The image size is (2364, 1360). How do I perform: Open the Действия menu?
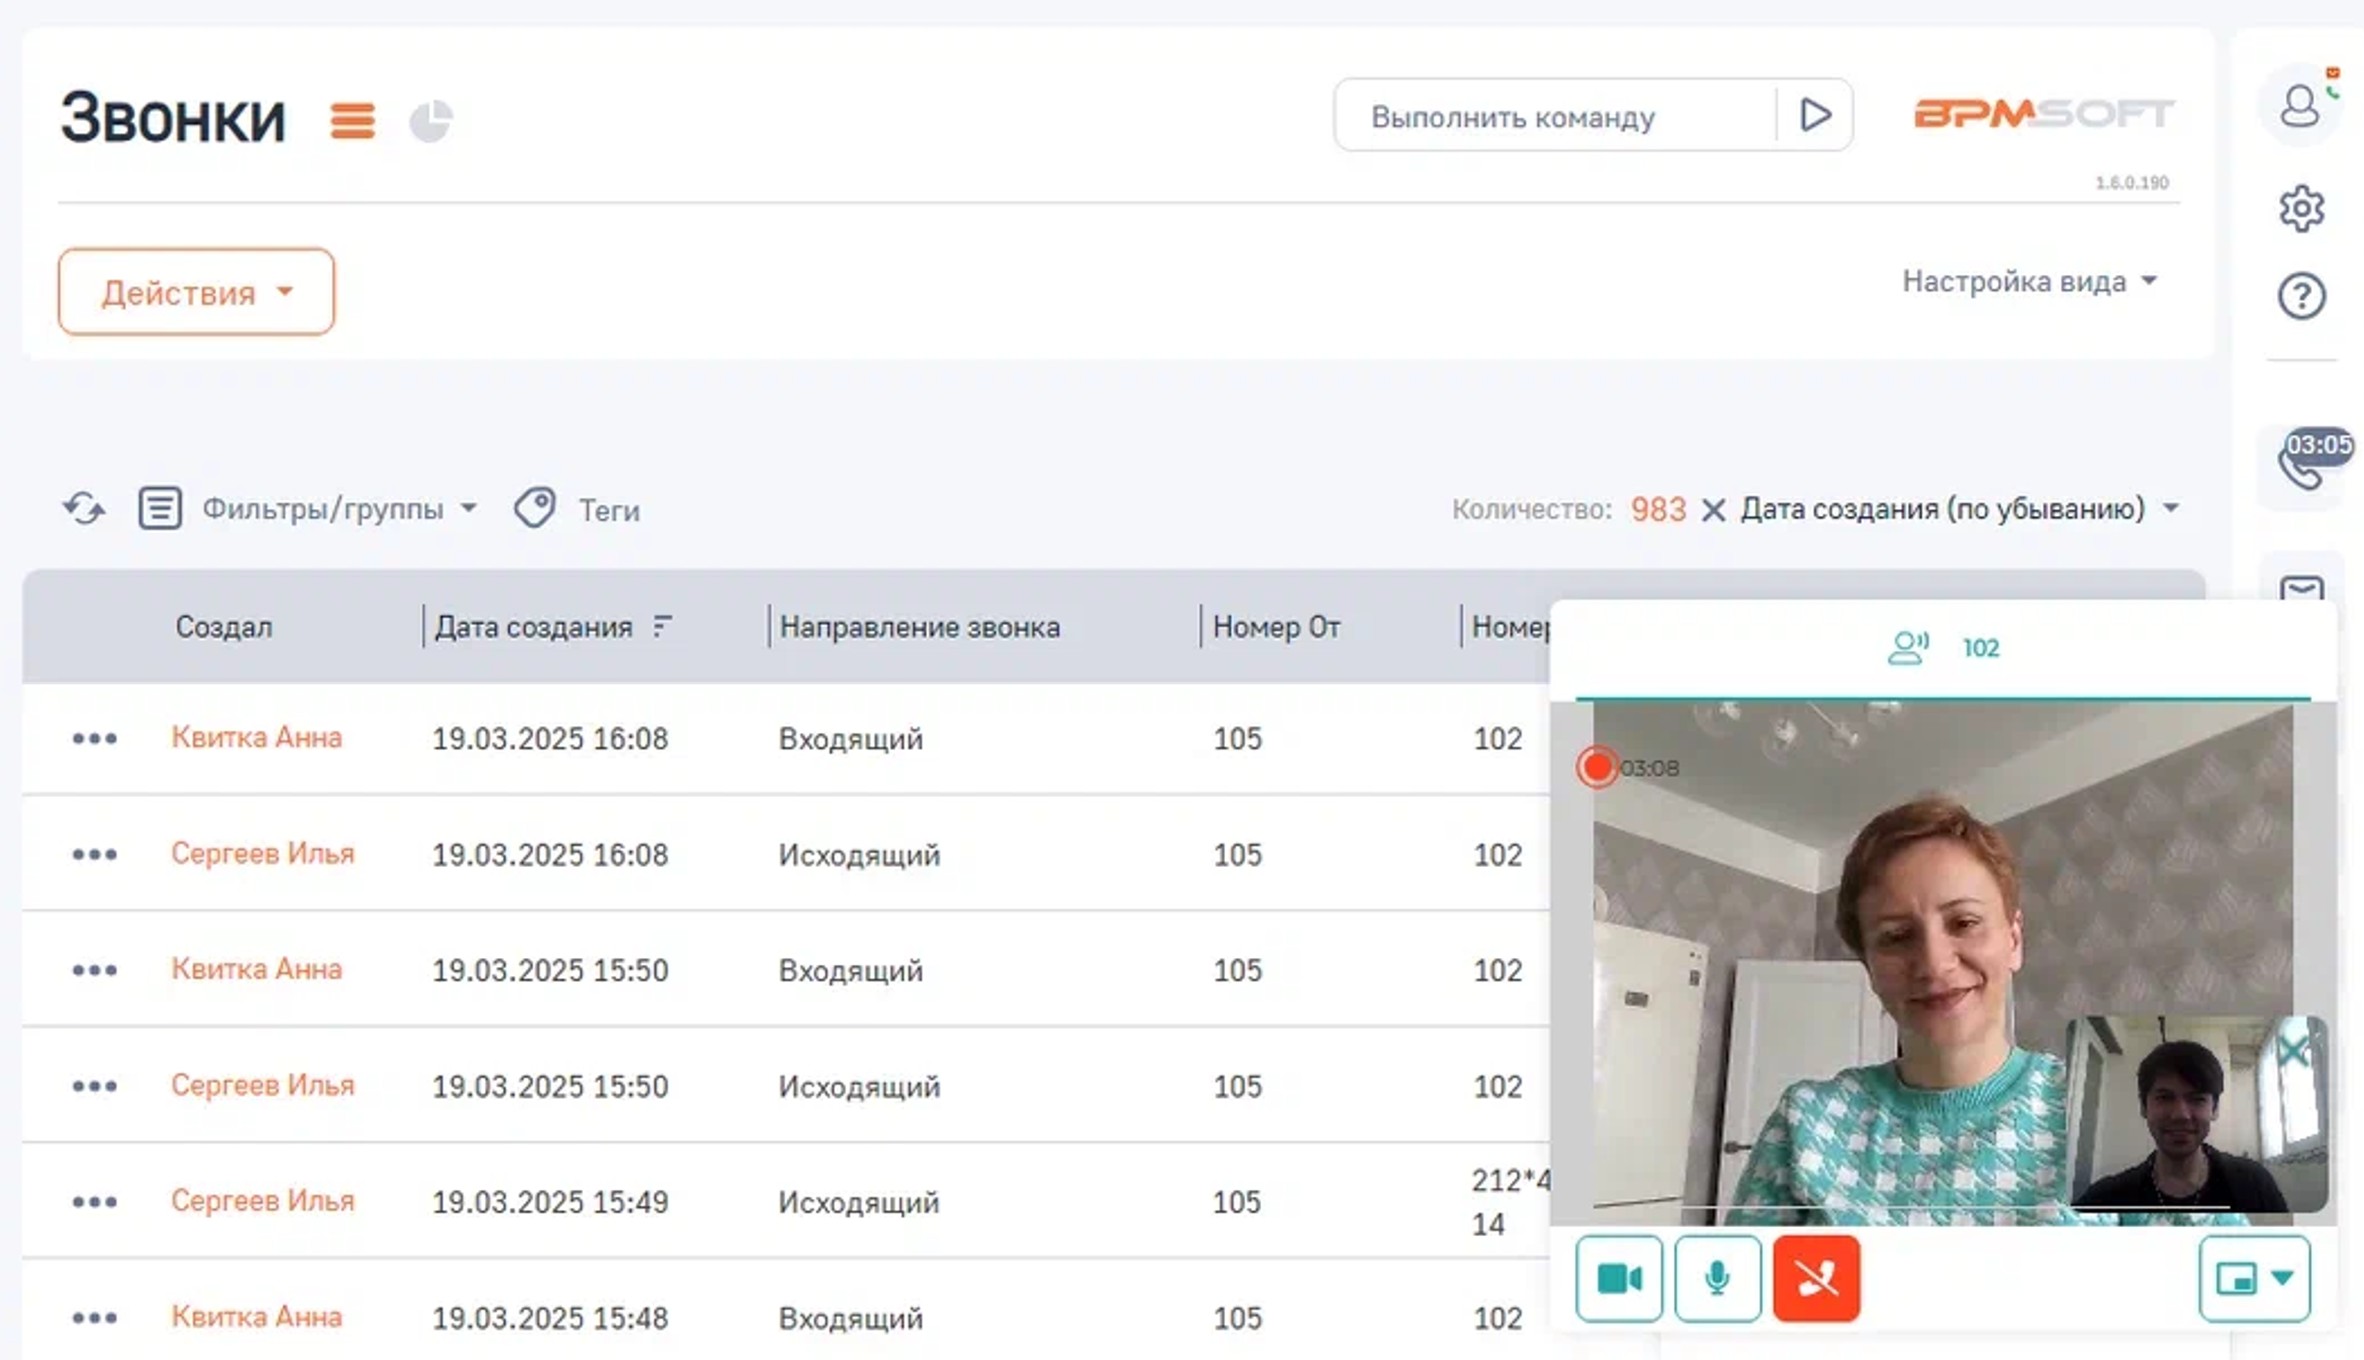[x=195, y=291]
